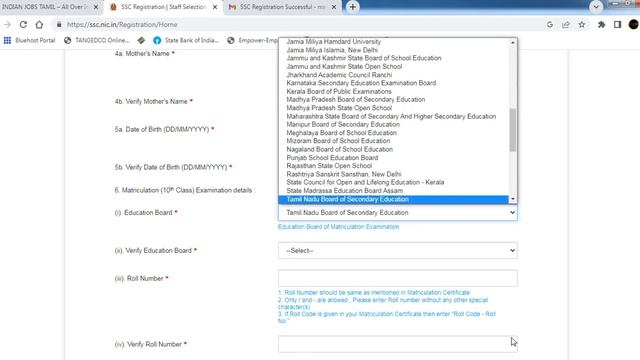
Task: Close the INDIAN JOBS TAMIL tab
Action: click(x=96, y=7)
